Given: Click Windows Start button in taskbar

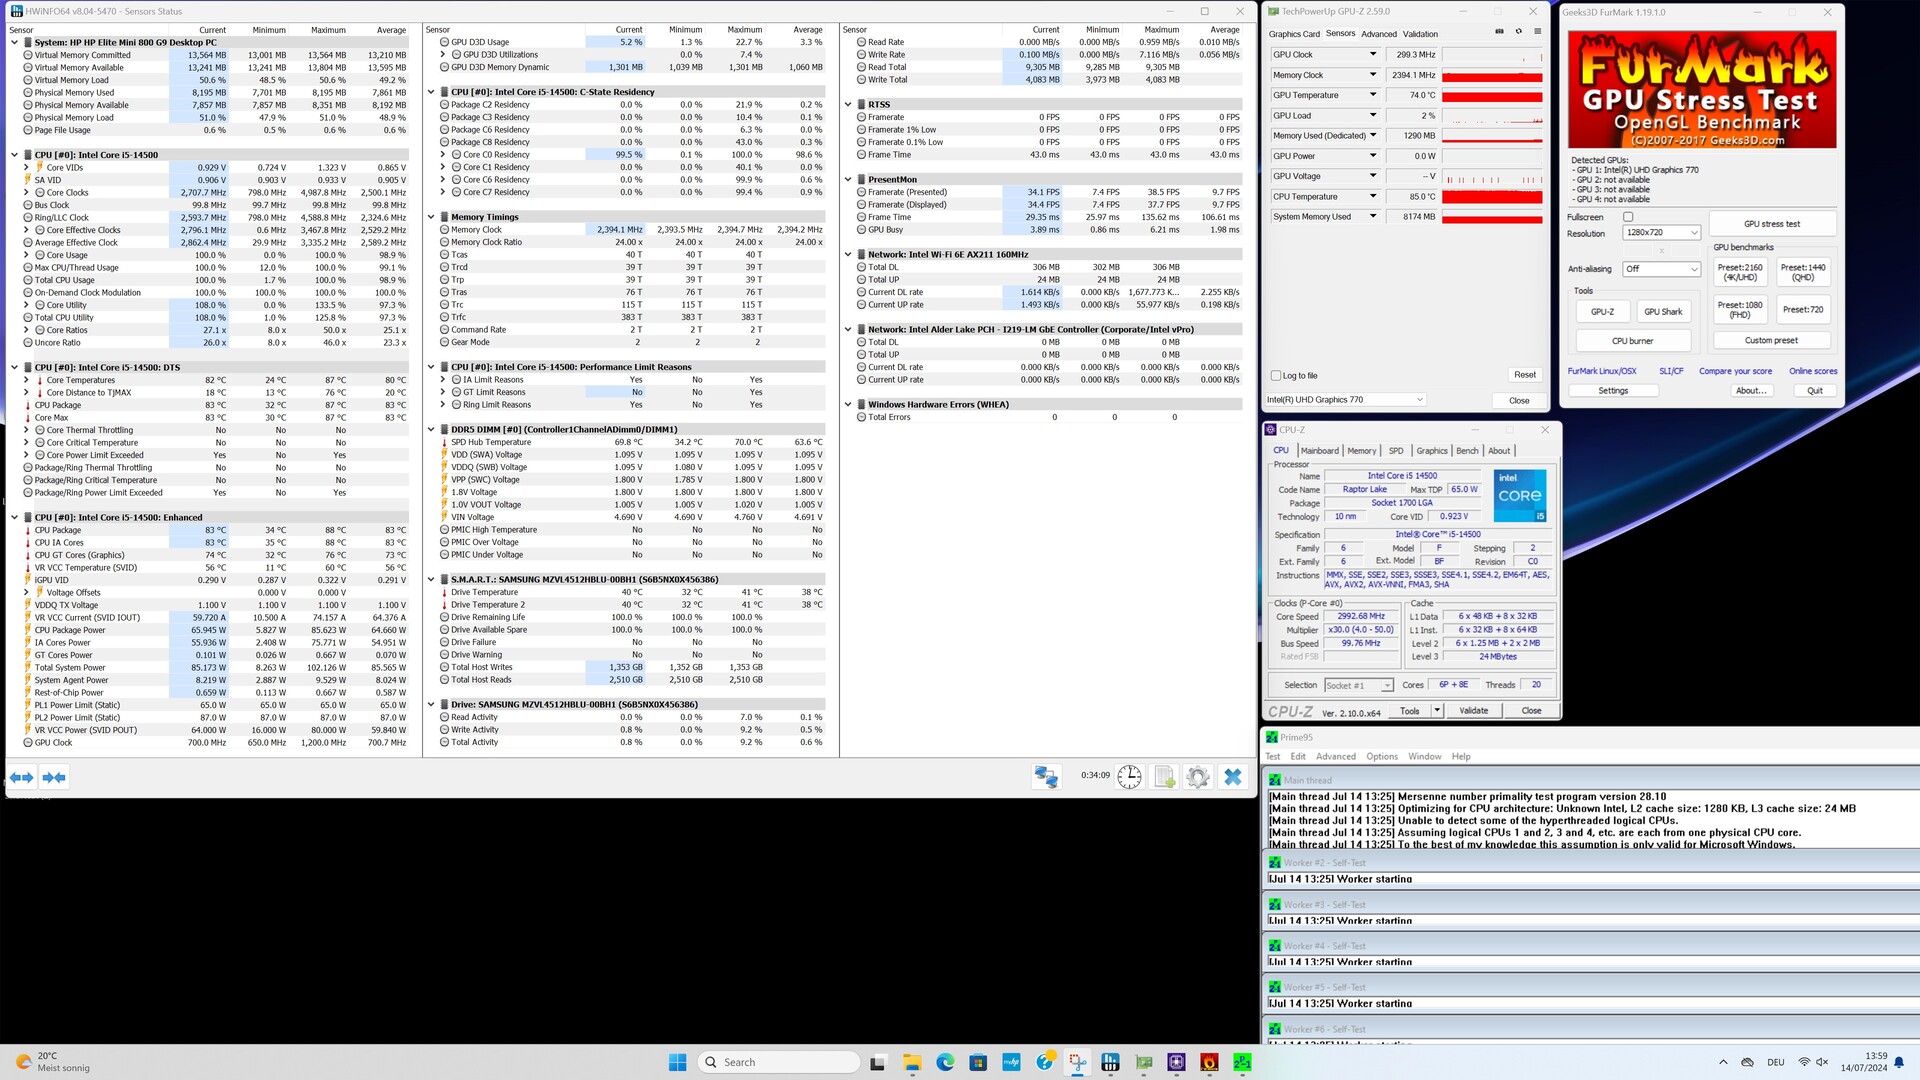Looking at the screenshot, I should pyautogui.click(x=677, y=1062).
